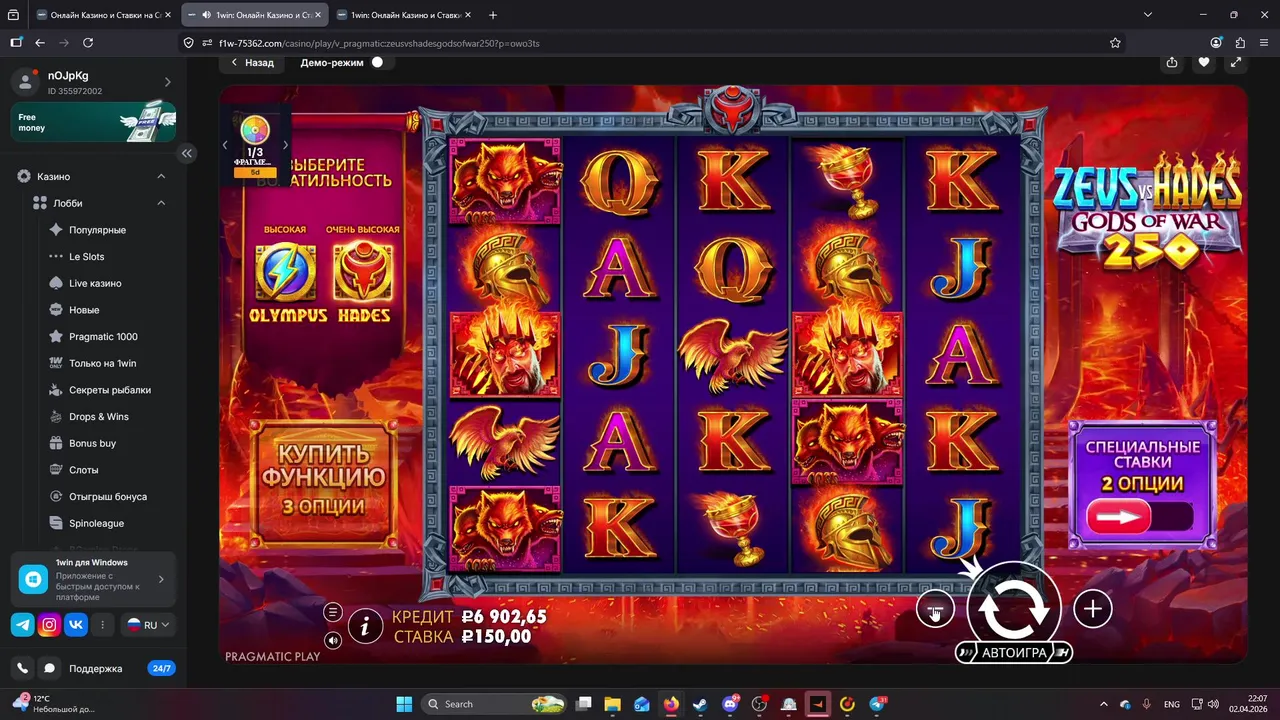Open Поддержка 24/7 support
1280x720 pixels.
pyautogui.click(x=120, y=668)
